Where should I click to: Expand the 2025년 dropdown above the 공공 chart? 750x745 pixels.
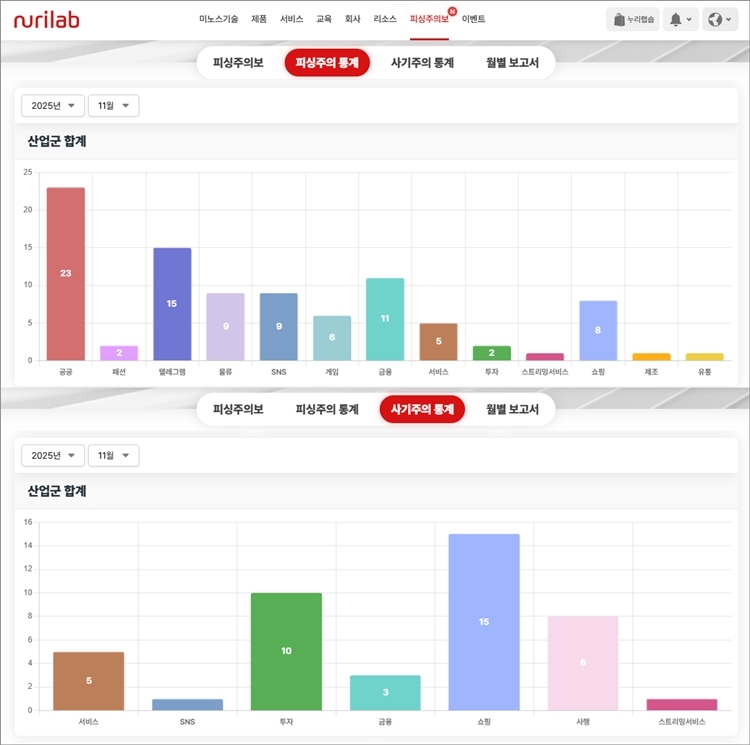coord(53,105)
